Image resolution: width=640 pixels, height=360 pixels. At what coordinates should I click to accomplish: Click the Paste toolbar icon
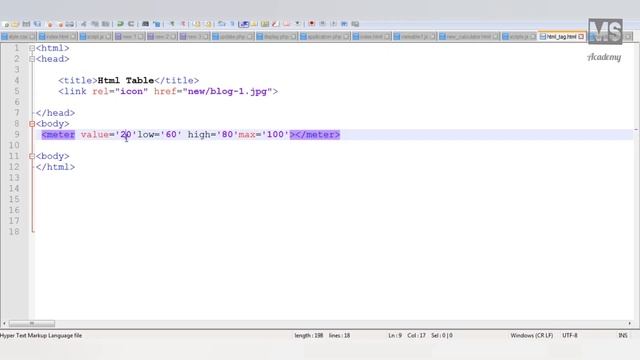tap(105, 24)
